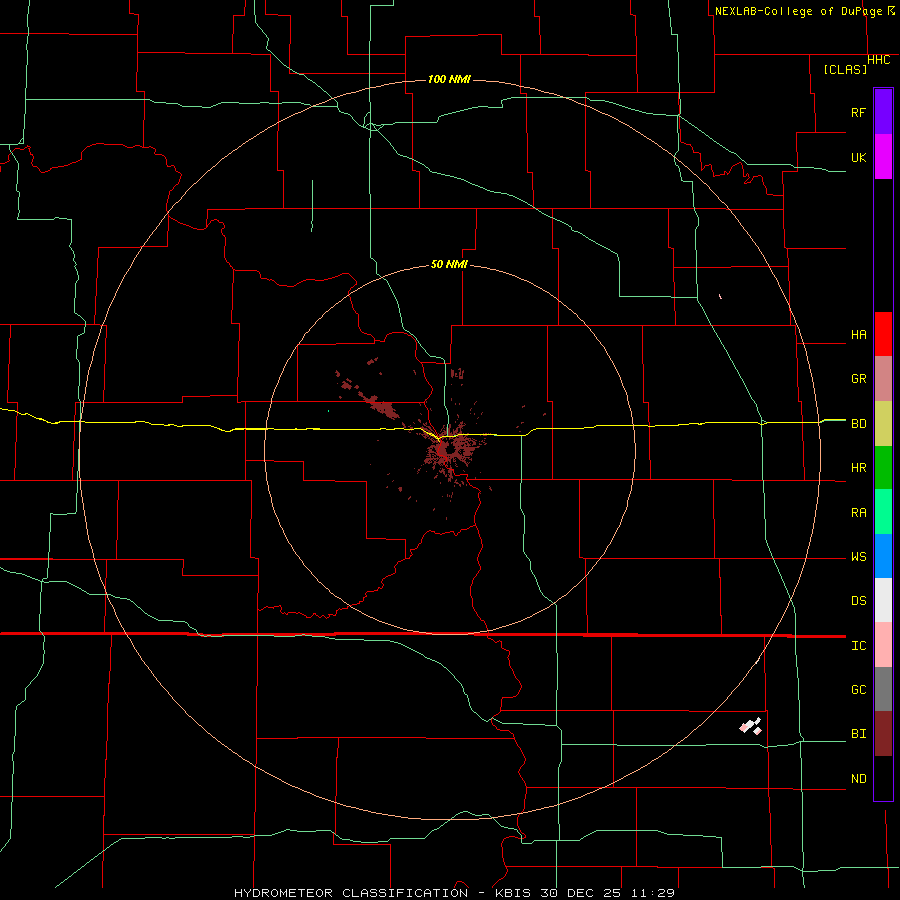Click the UK magenta legend swatch
900x900 pixels.
pos(883,157)
